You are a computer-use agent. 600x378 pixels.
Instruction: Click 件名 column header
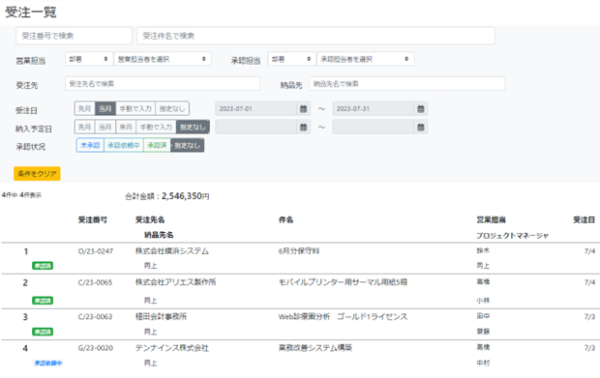point(286,220)
